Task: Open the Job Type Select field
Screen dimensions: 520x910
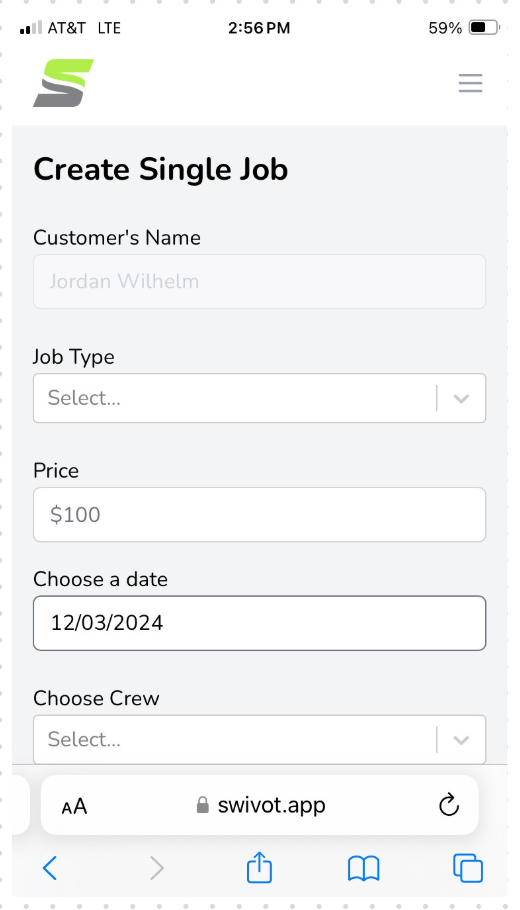Action: [x=259, y=398]
